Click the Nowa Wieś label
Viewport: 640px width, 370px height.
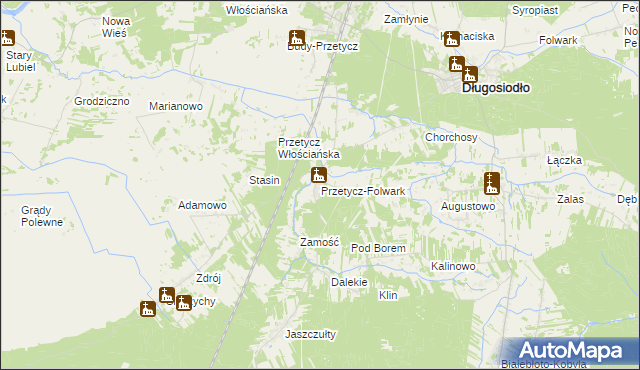(x=116, y=27)
